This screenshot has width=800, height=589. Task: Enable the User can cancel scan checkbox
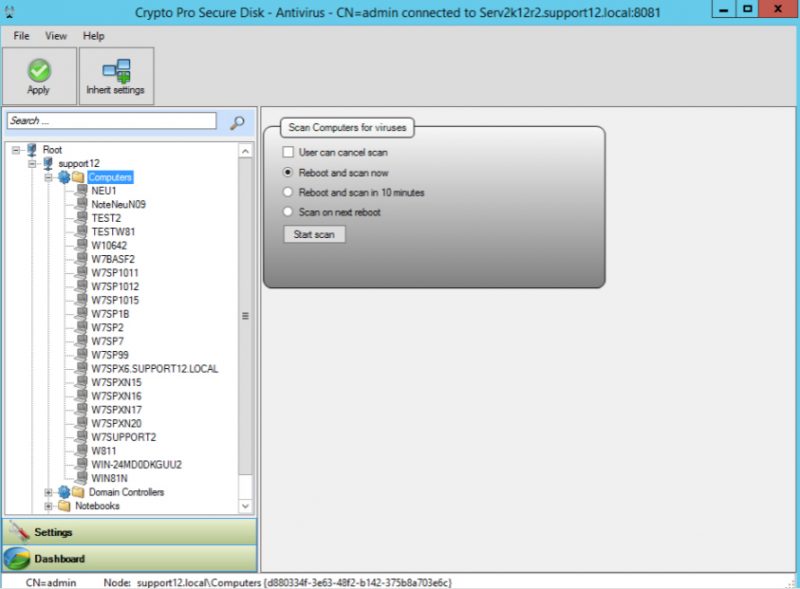[288, 151]
